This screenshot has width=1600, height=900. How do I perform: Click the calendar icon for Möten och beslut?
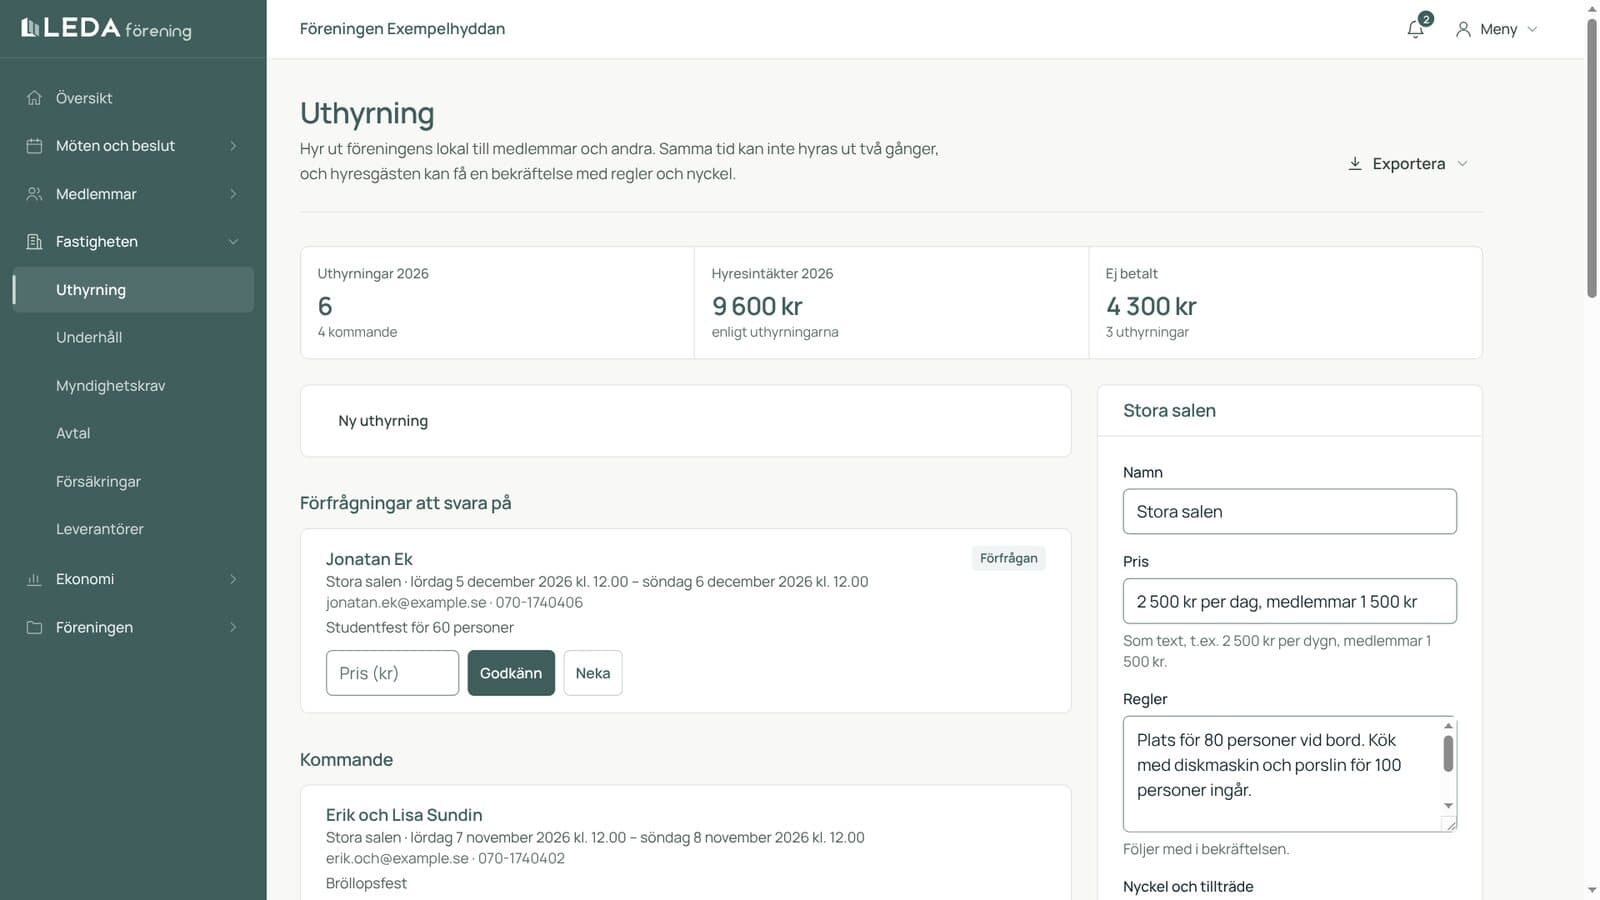(x=34, y=146)
